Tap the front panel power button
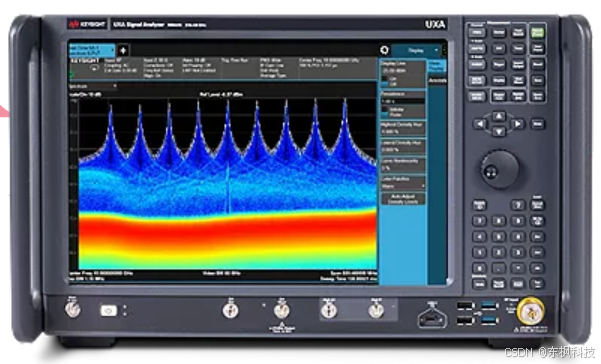Screen dimensions: 601x364 108,310
